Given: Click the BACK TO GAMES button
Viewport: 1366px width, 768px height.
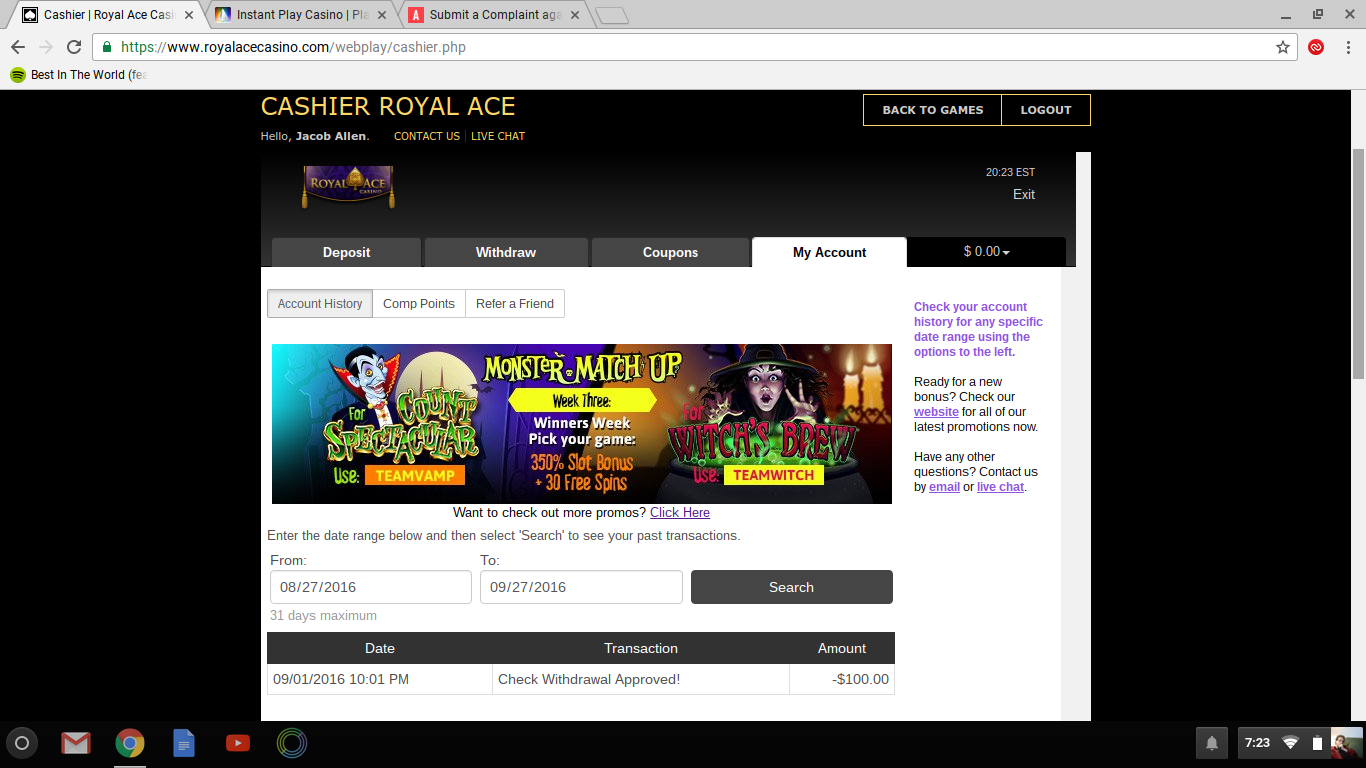Looking at the screenshot, I should [x=933, y=110].
